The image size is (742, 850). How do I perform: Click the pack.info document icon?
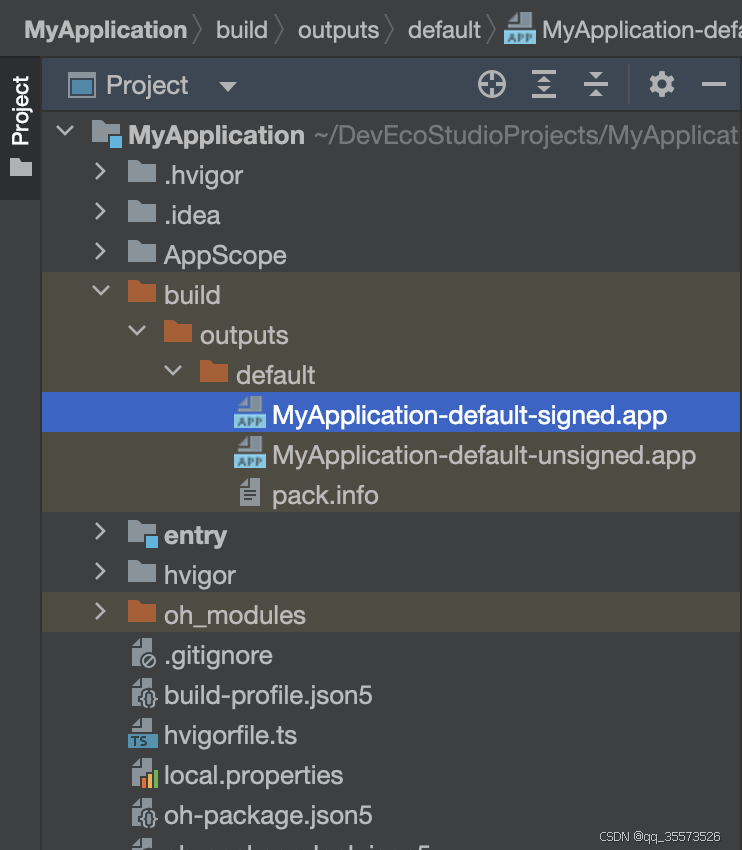pos(250,492)
